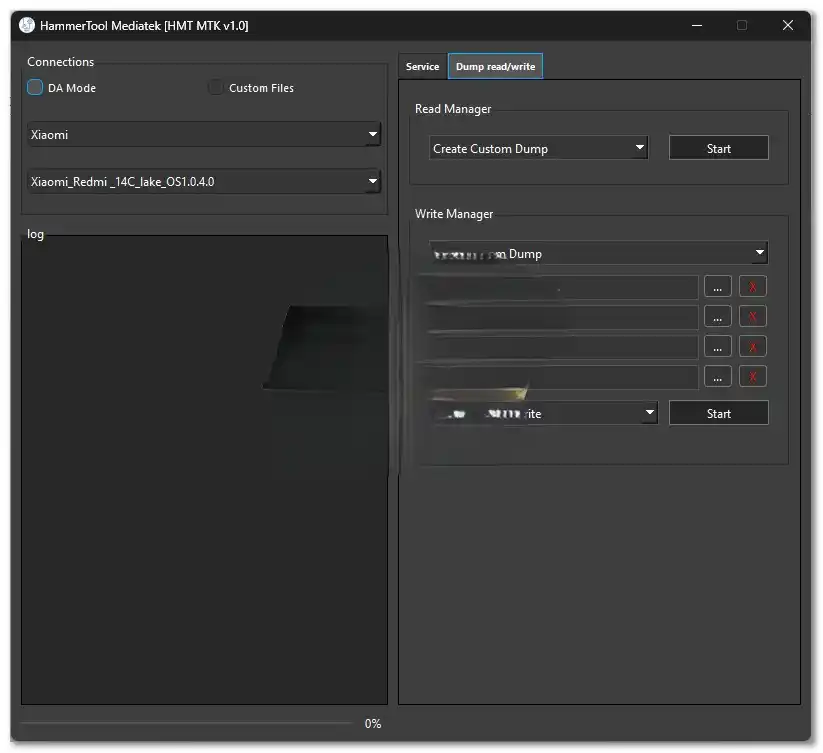Click the 0% progress label
This screenshot has height=753, width=823.
tap(373, 724)
